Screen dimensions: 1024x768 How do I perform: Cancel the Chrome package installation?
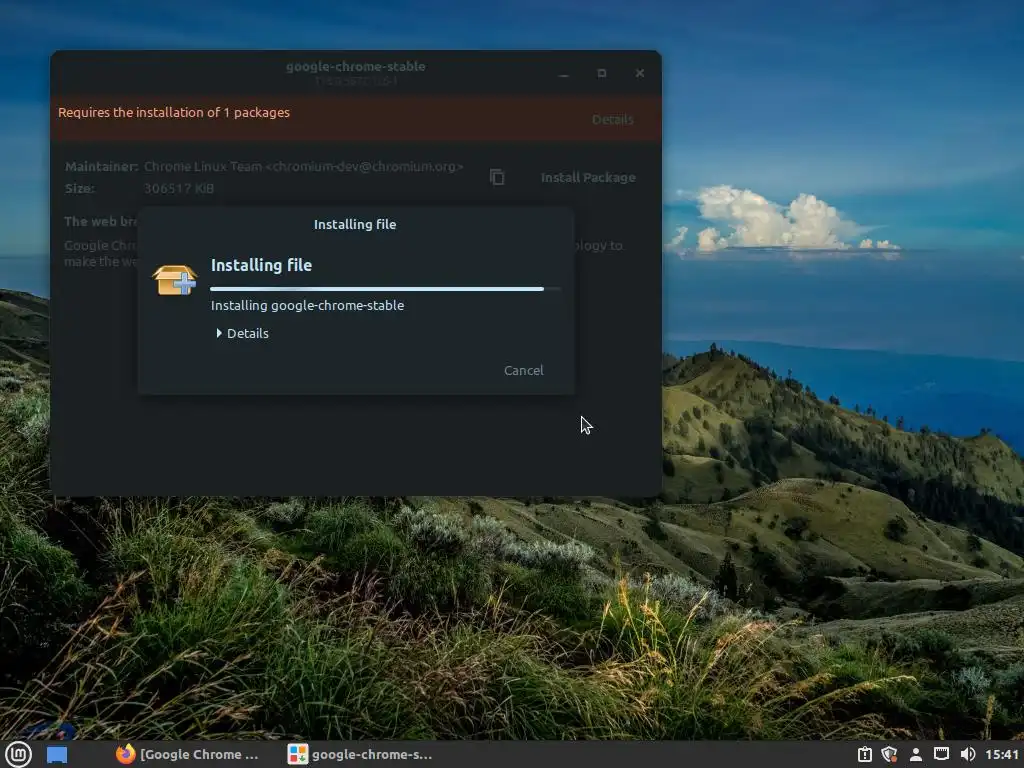pyautogui.click(x=523, y=370)
